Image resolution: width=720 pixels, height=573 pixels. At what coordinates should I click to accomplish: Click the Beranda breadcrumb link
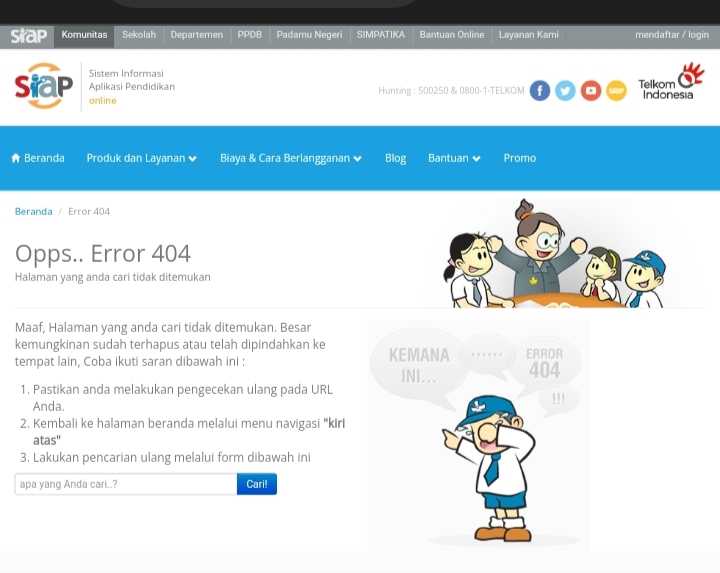(x=34, y=212)
